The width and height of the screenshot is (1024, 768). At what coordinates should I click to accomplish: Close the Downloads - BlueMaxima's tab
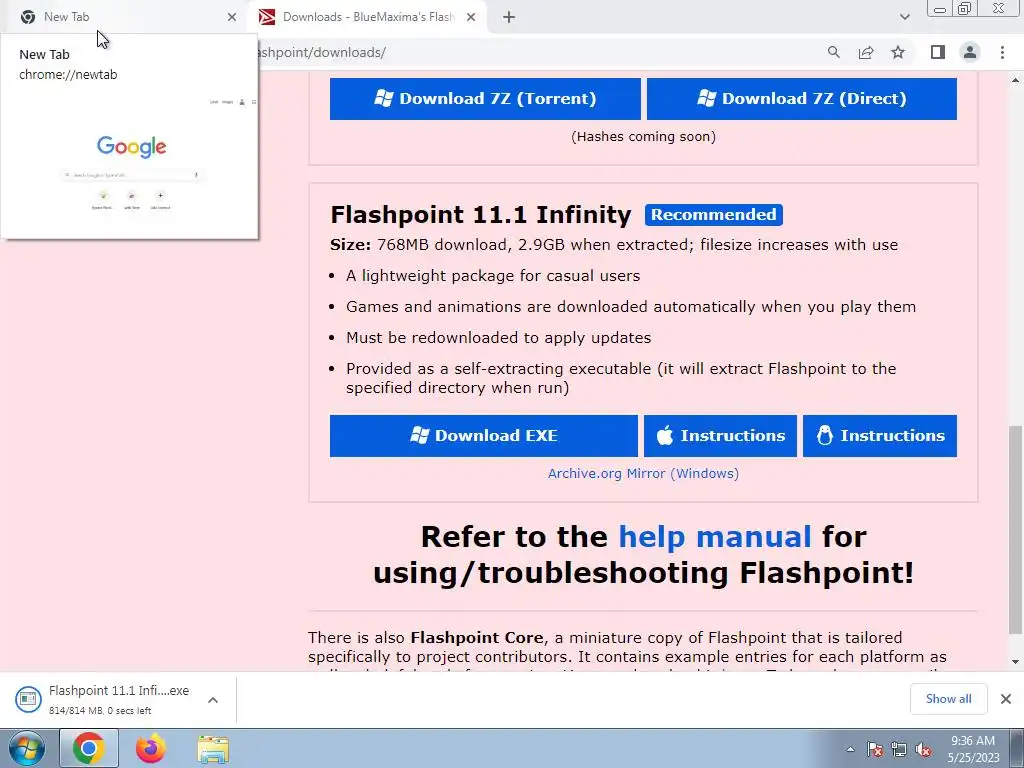471,17
